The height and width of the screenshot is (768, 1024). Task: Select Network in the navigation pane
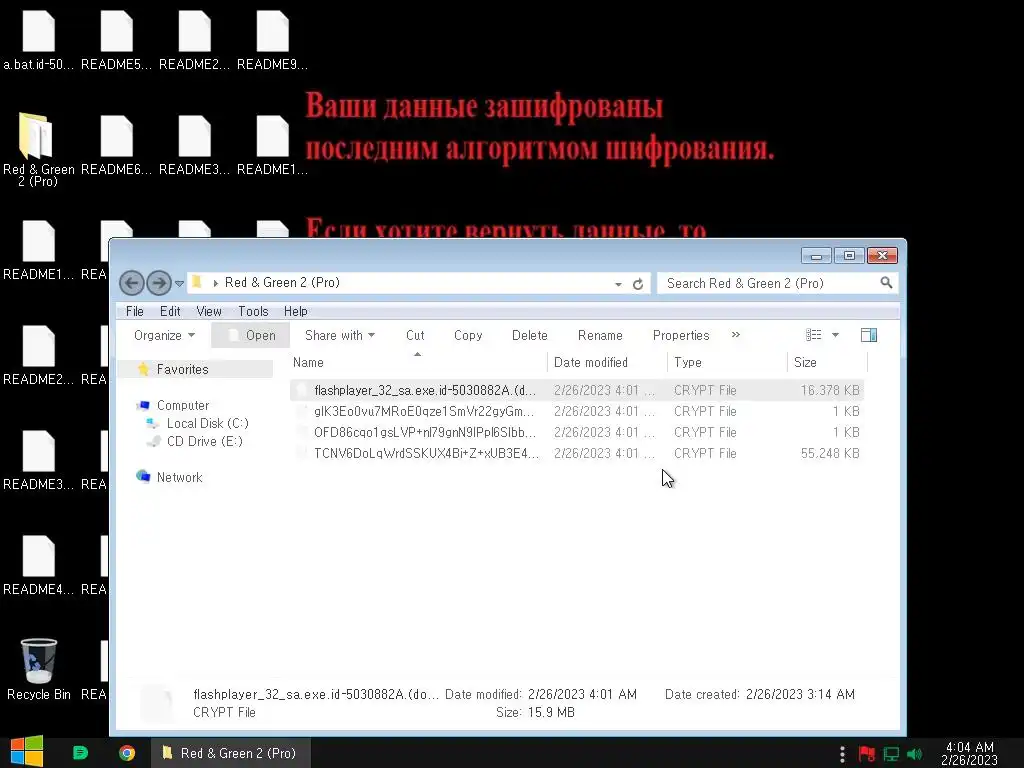pos(180,477)
